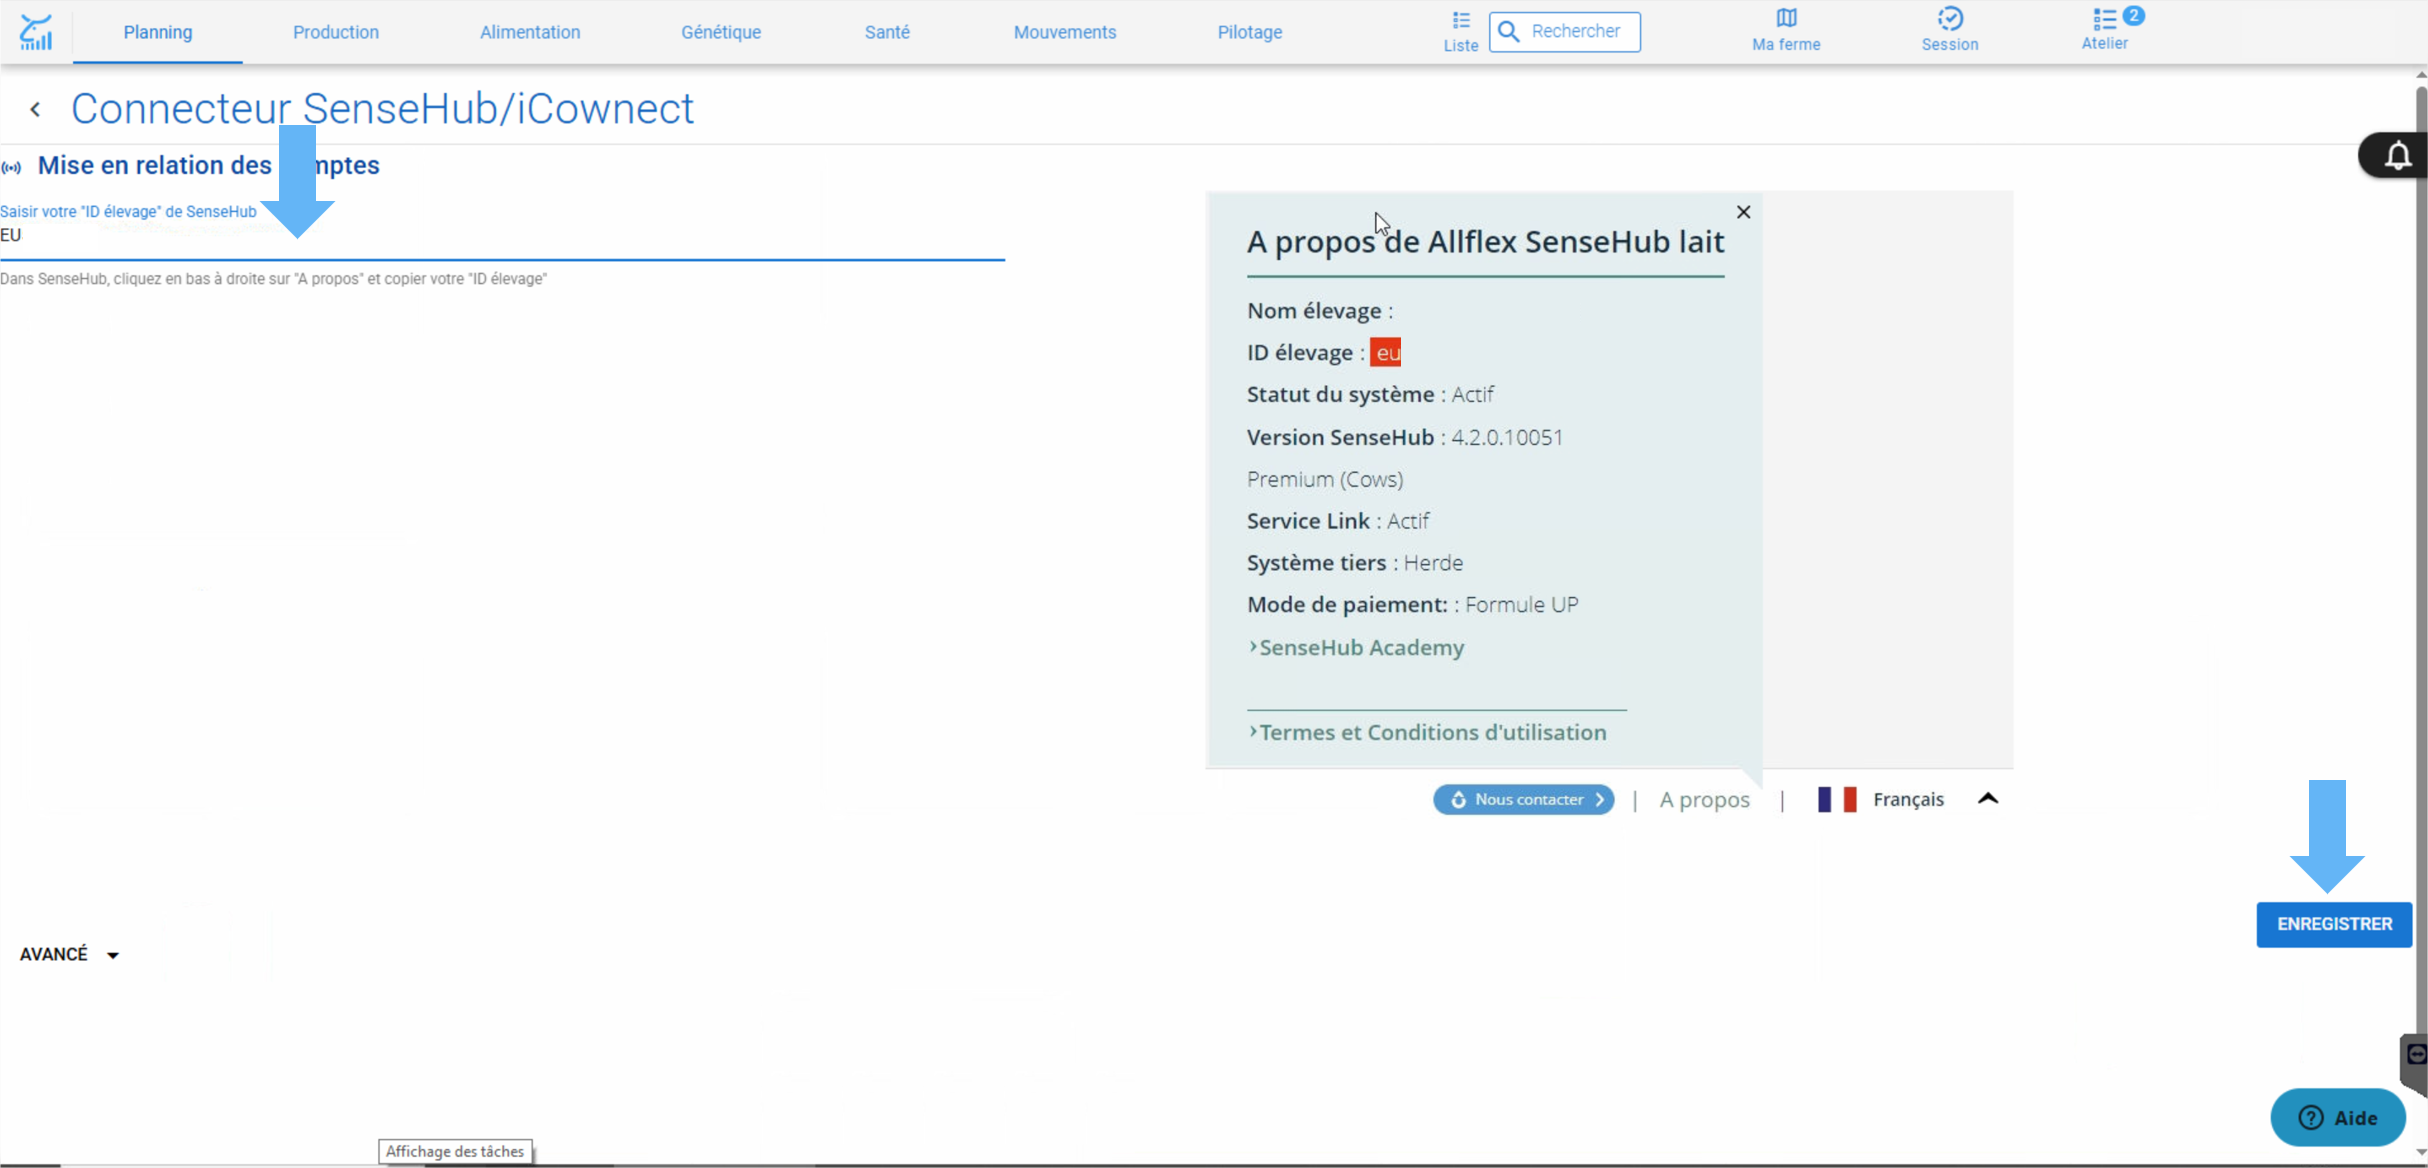This screenshot has width=2428, height=1168.
Task: Go back with the left arrow
Action: pos(36,109)
